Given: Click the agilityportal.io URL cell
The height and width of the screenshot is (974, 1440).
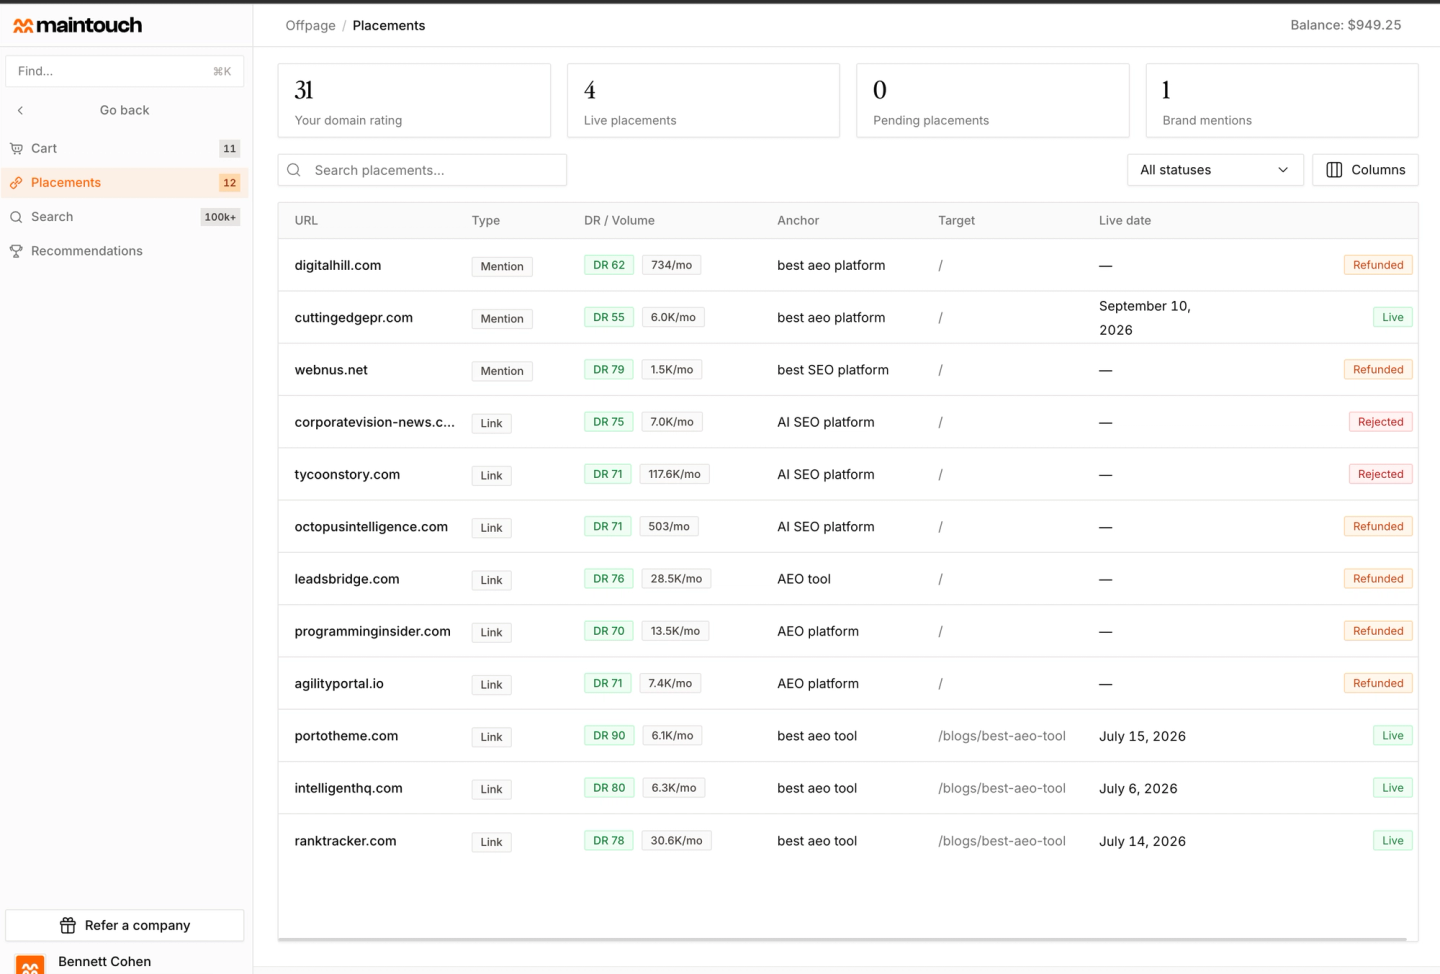Looking at the screenshot, I should [x=339, y=684].
